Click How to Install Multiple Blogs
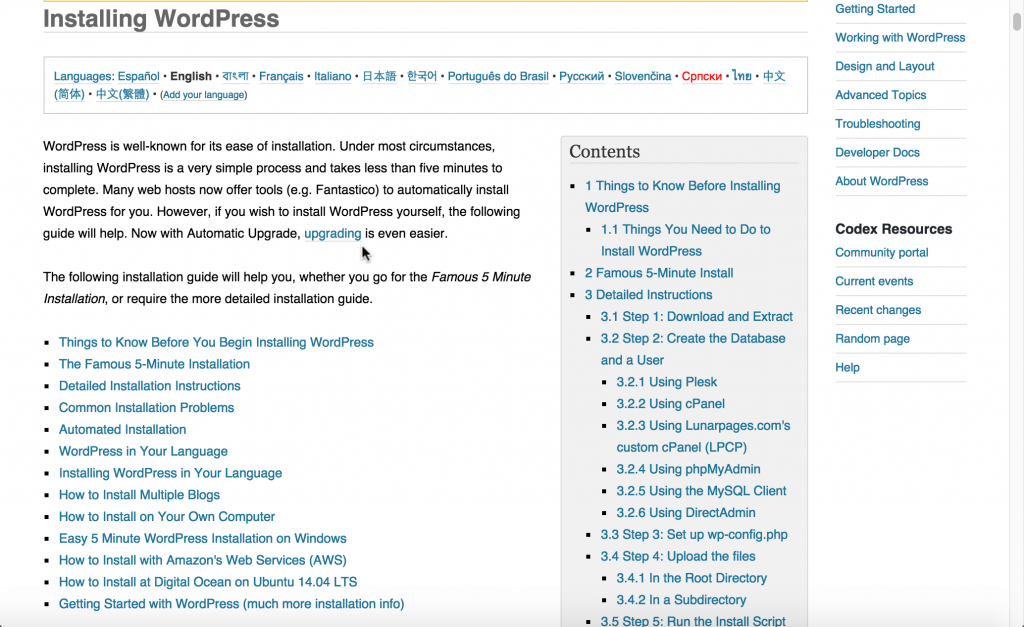Viewport: 1024px width, 627px height. pyautogui.click(x=139, y=495)
